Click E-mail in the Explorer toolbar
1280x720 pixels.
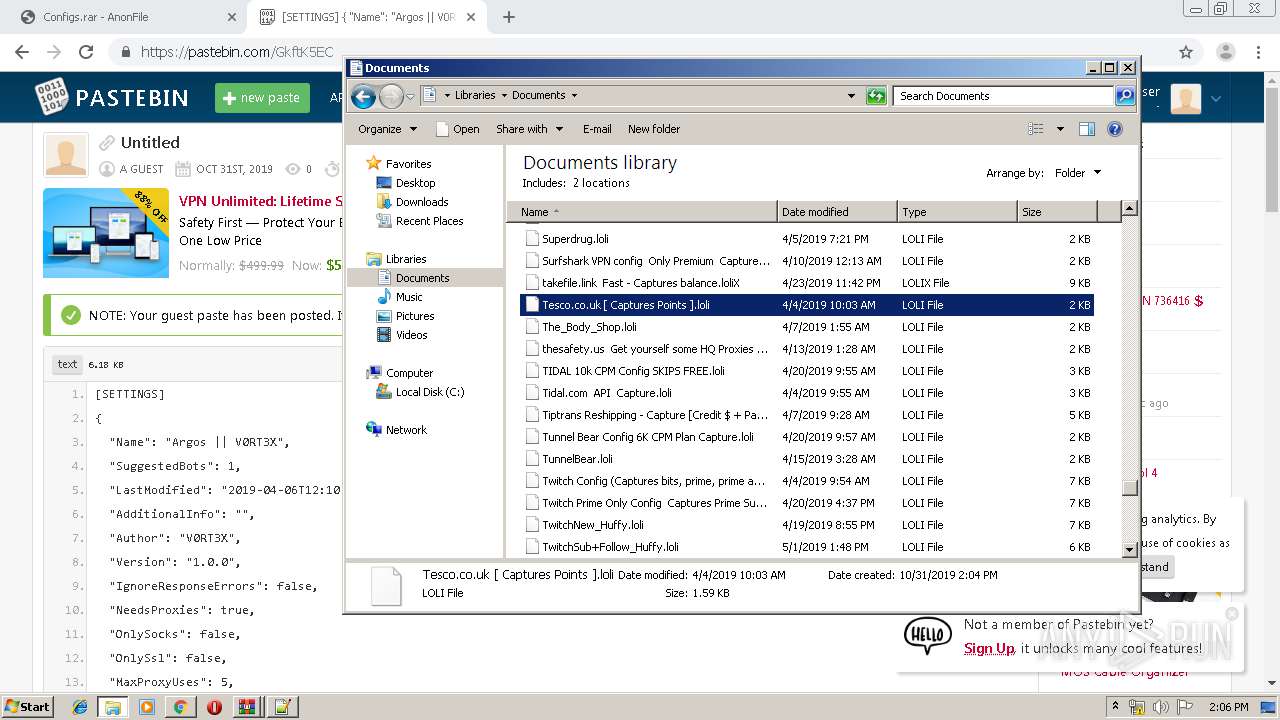(597, 129)
